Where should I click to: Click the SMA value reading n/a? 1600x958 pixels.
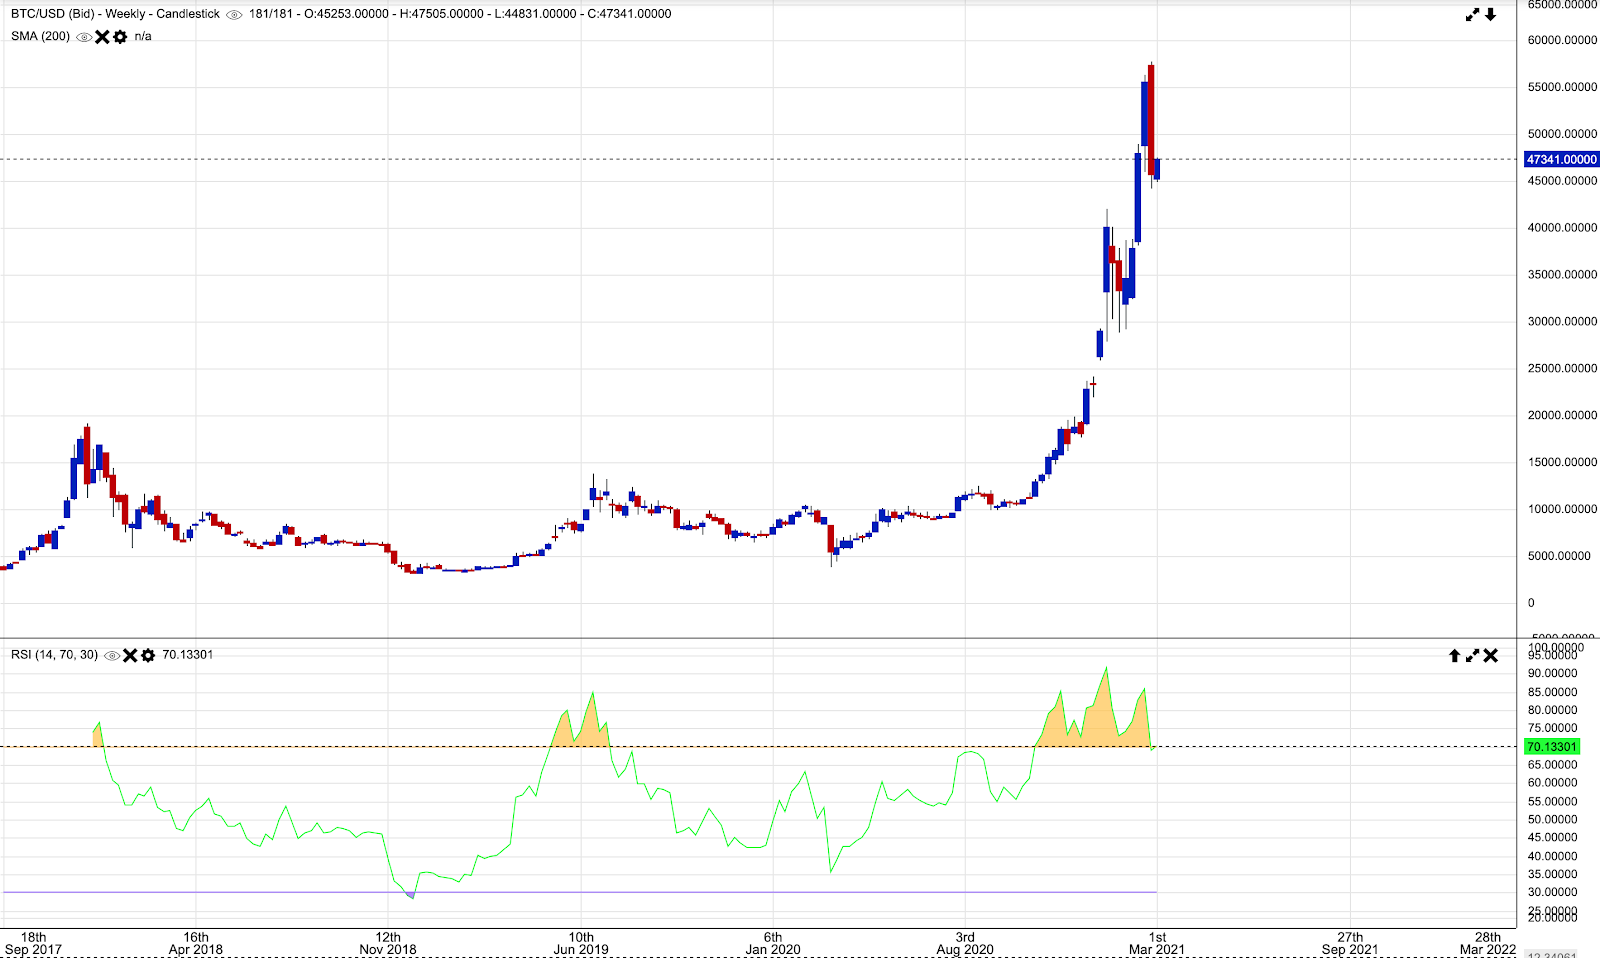click(x=143, y=36)
